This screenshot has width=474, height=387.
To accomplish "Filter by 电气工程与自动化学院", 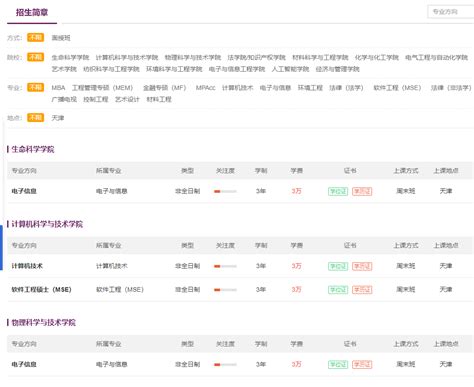I will coord(437,57).
